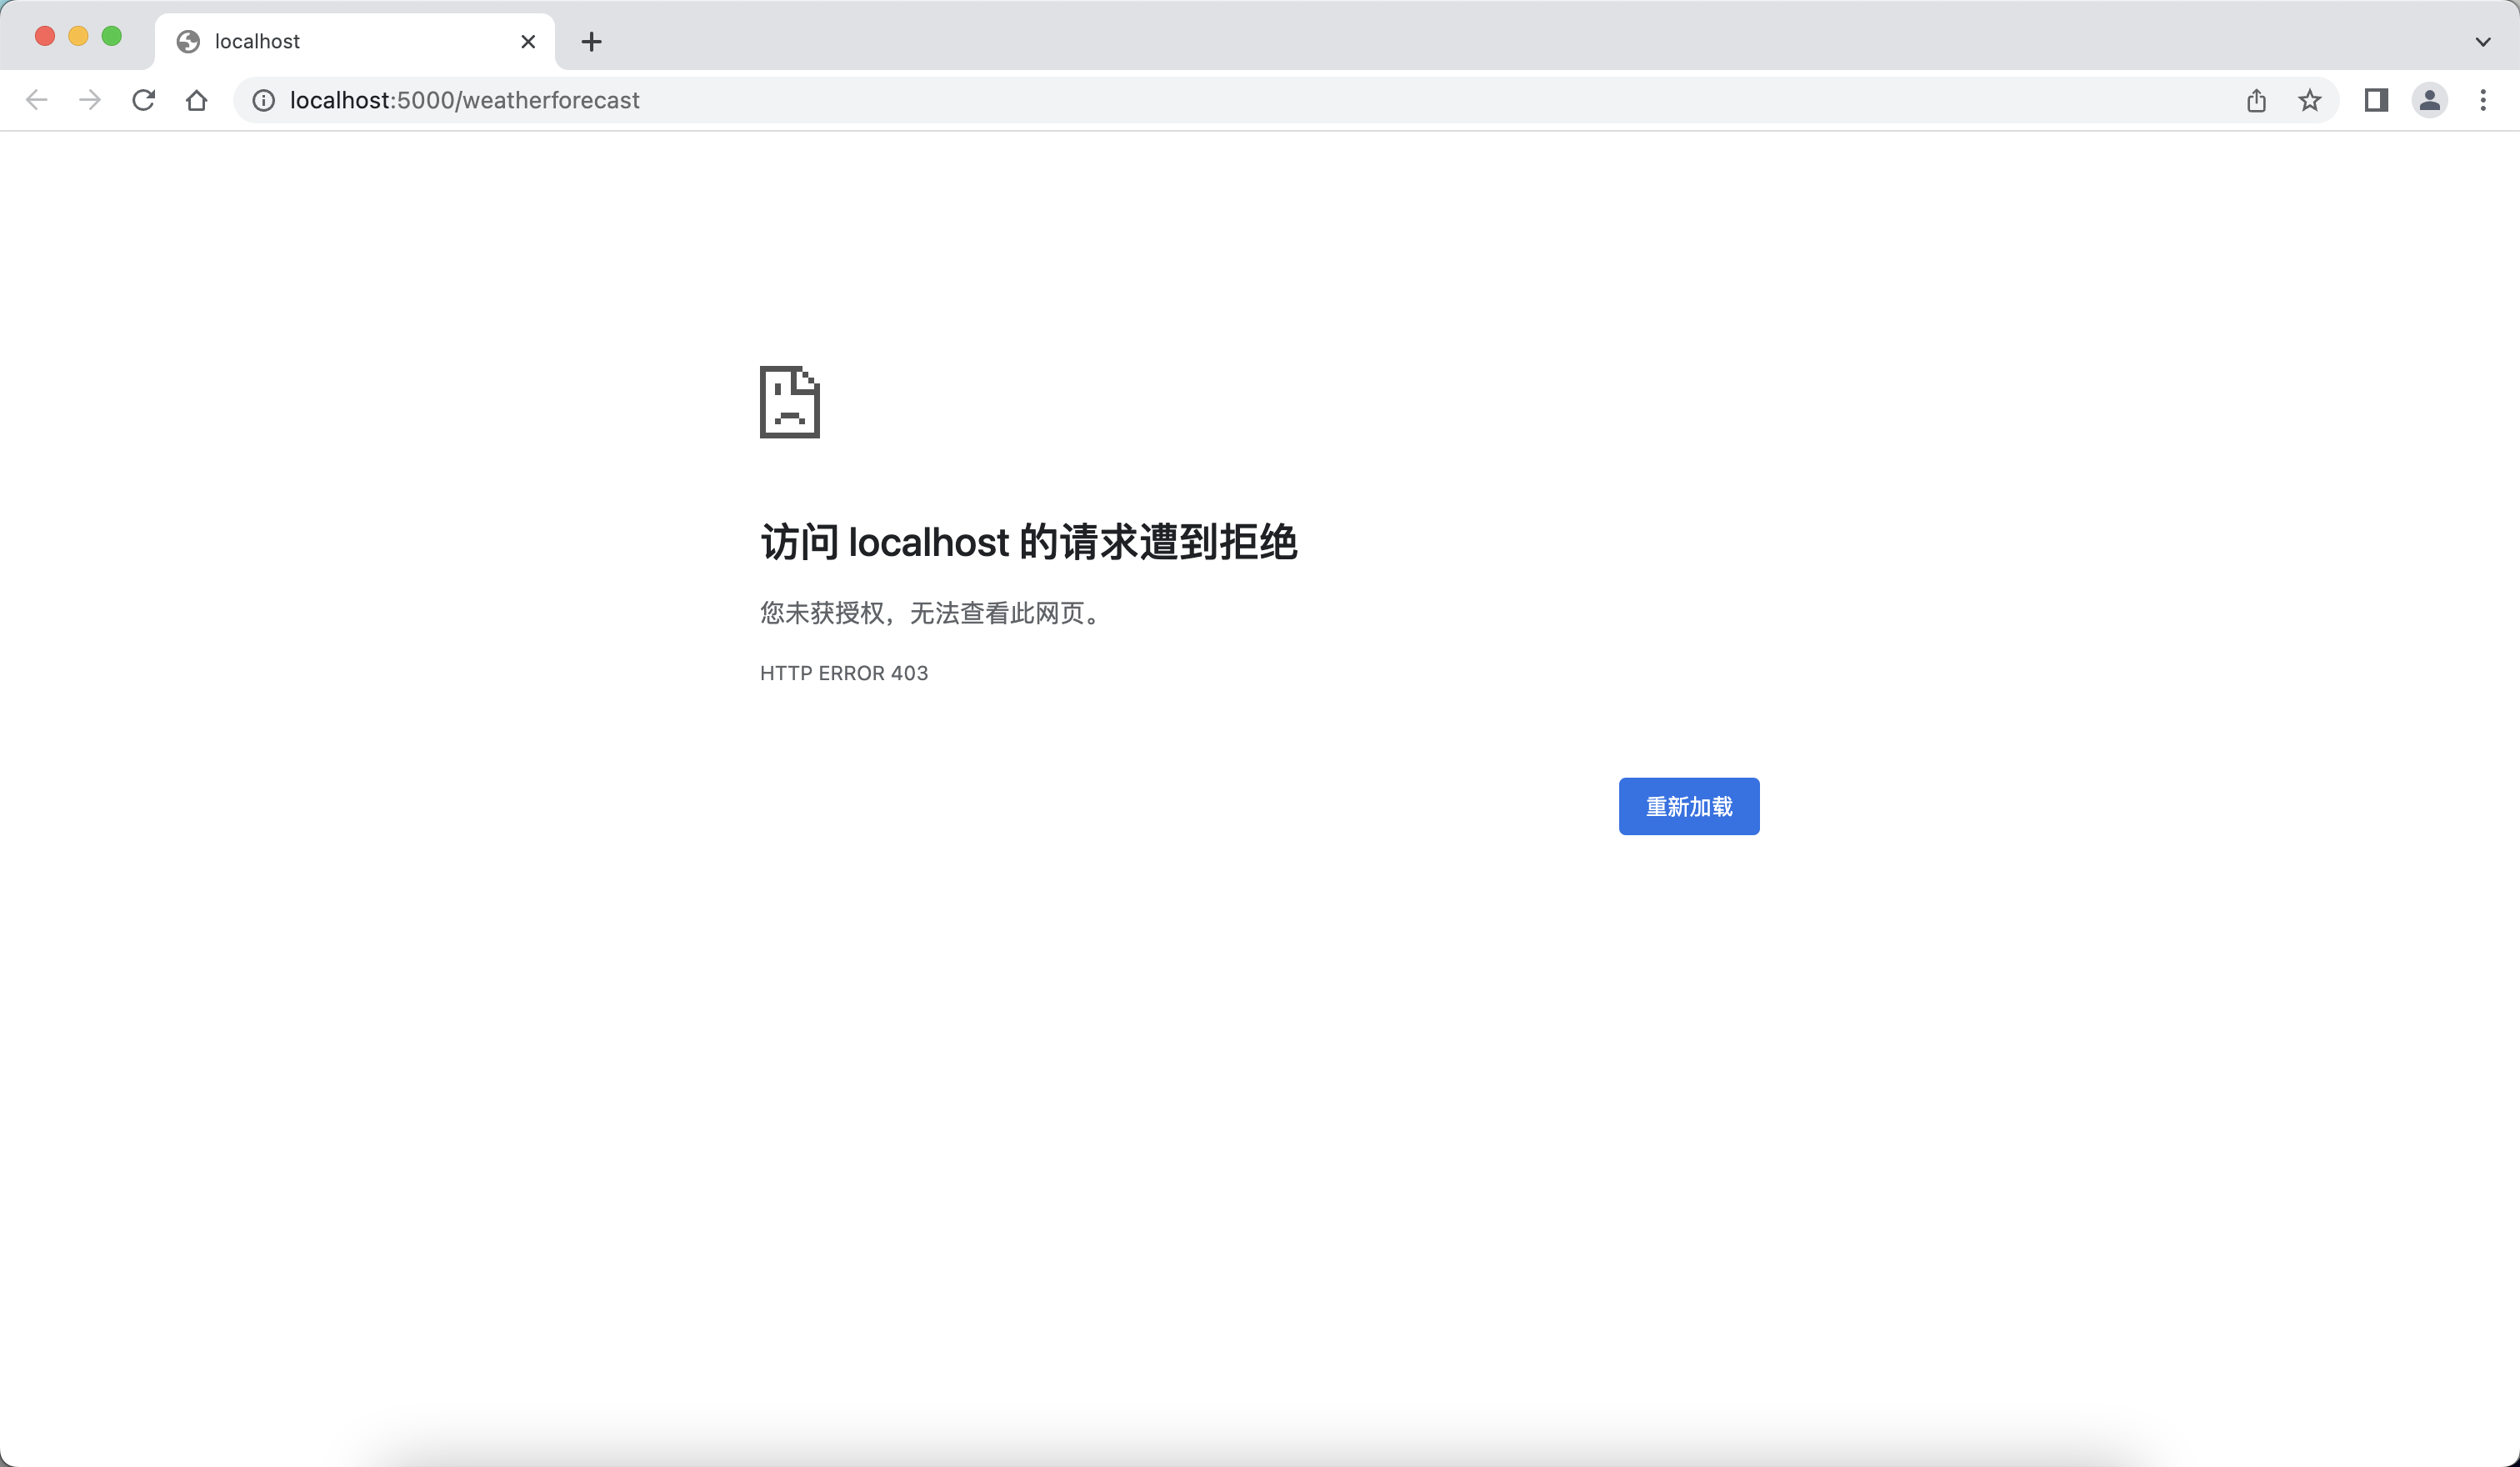
Task: Click the green fullscreen window button
Action: click(112, 36)
